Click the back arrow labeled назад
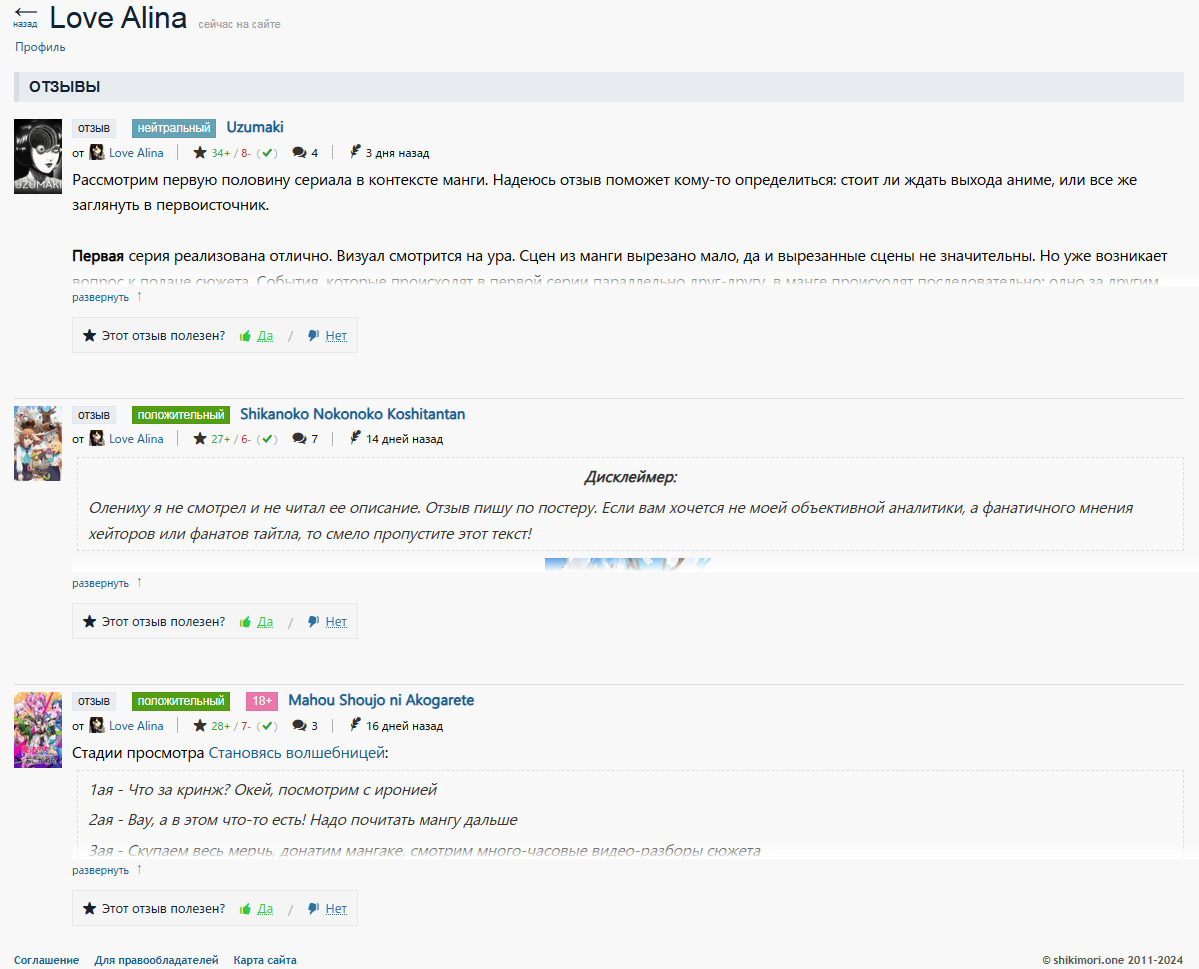This screenshot has height=969, width=1199. point(25,15)
